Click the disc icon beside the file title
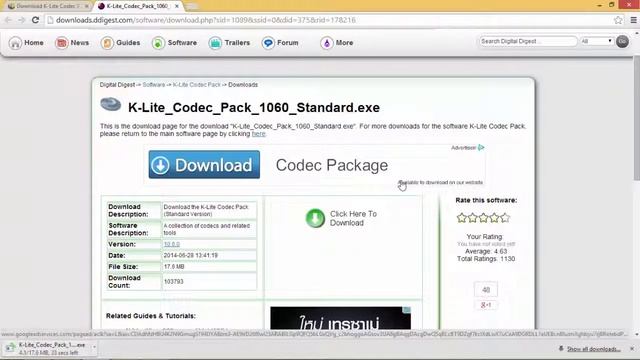 (x=111, y=104)
